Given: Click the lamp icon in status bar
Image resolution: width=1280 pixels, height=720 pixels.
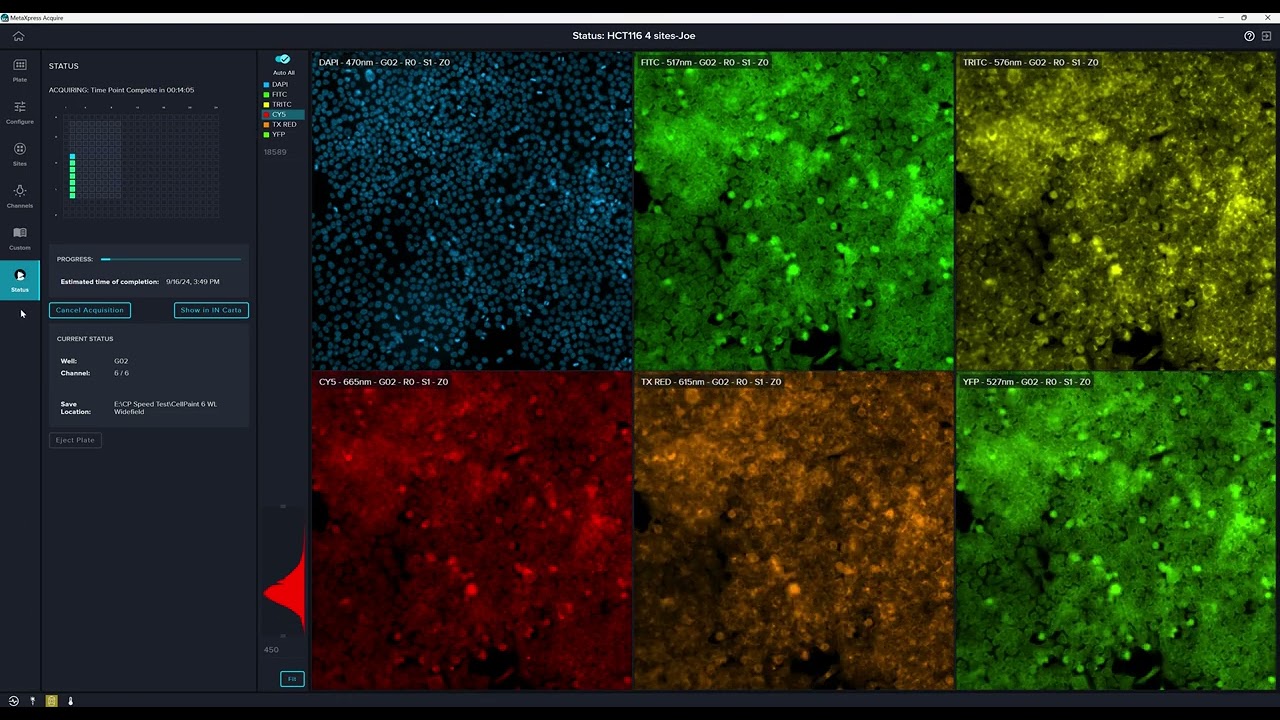Looking at the screenshot, I should tap(32, 701).
